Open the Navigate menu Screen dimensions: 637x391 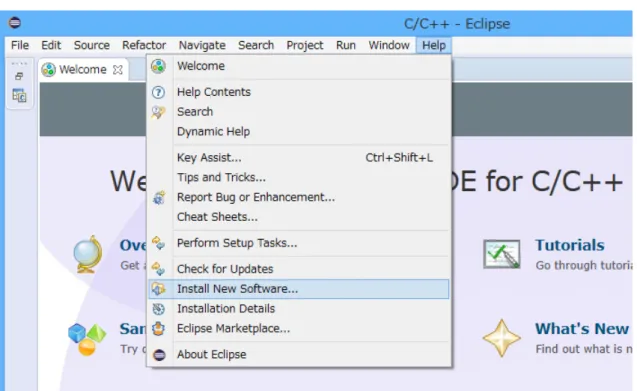202,45
